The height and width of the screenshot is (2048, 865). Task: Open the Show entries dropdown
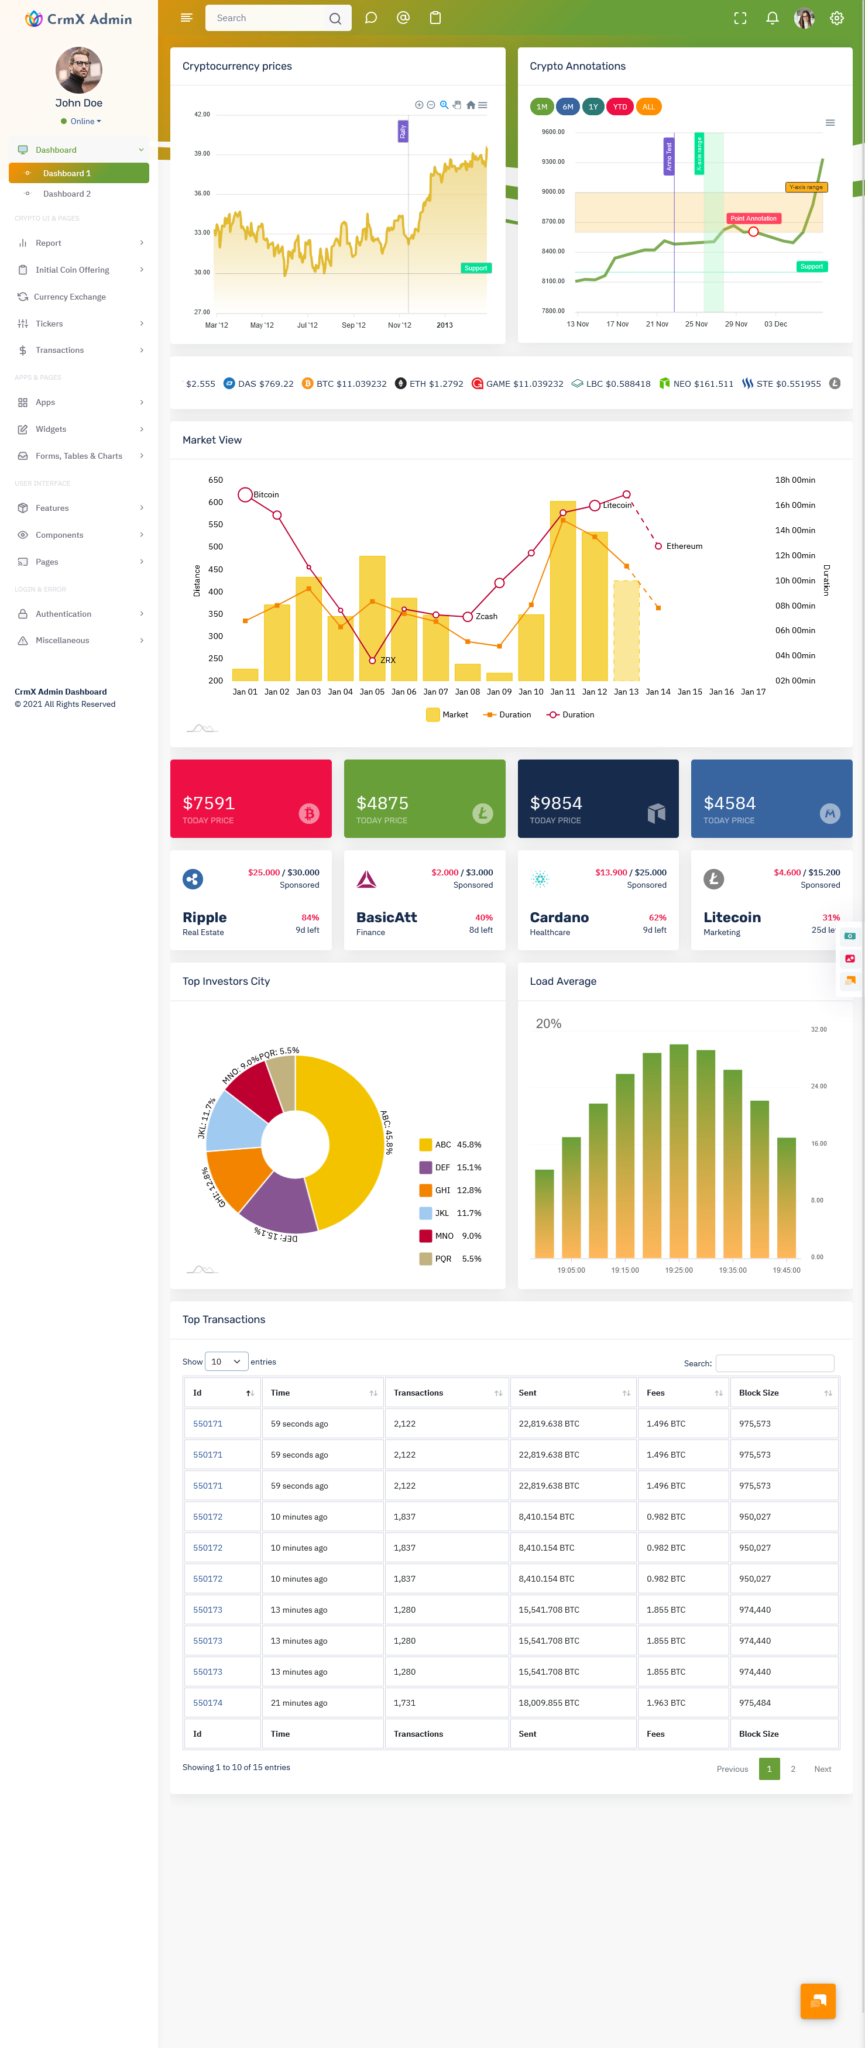[226, 1362]
